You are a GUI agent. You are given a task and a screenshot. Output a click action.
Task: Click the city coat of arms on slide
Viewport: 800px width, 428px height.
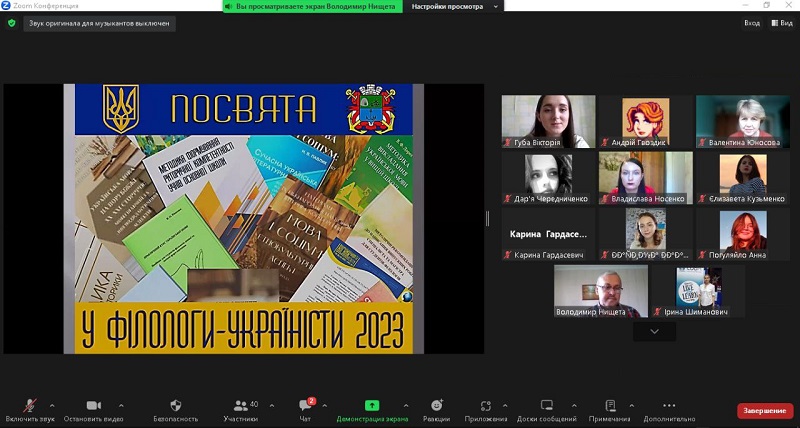[371, 109]
